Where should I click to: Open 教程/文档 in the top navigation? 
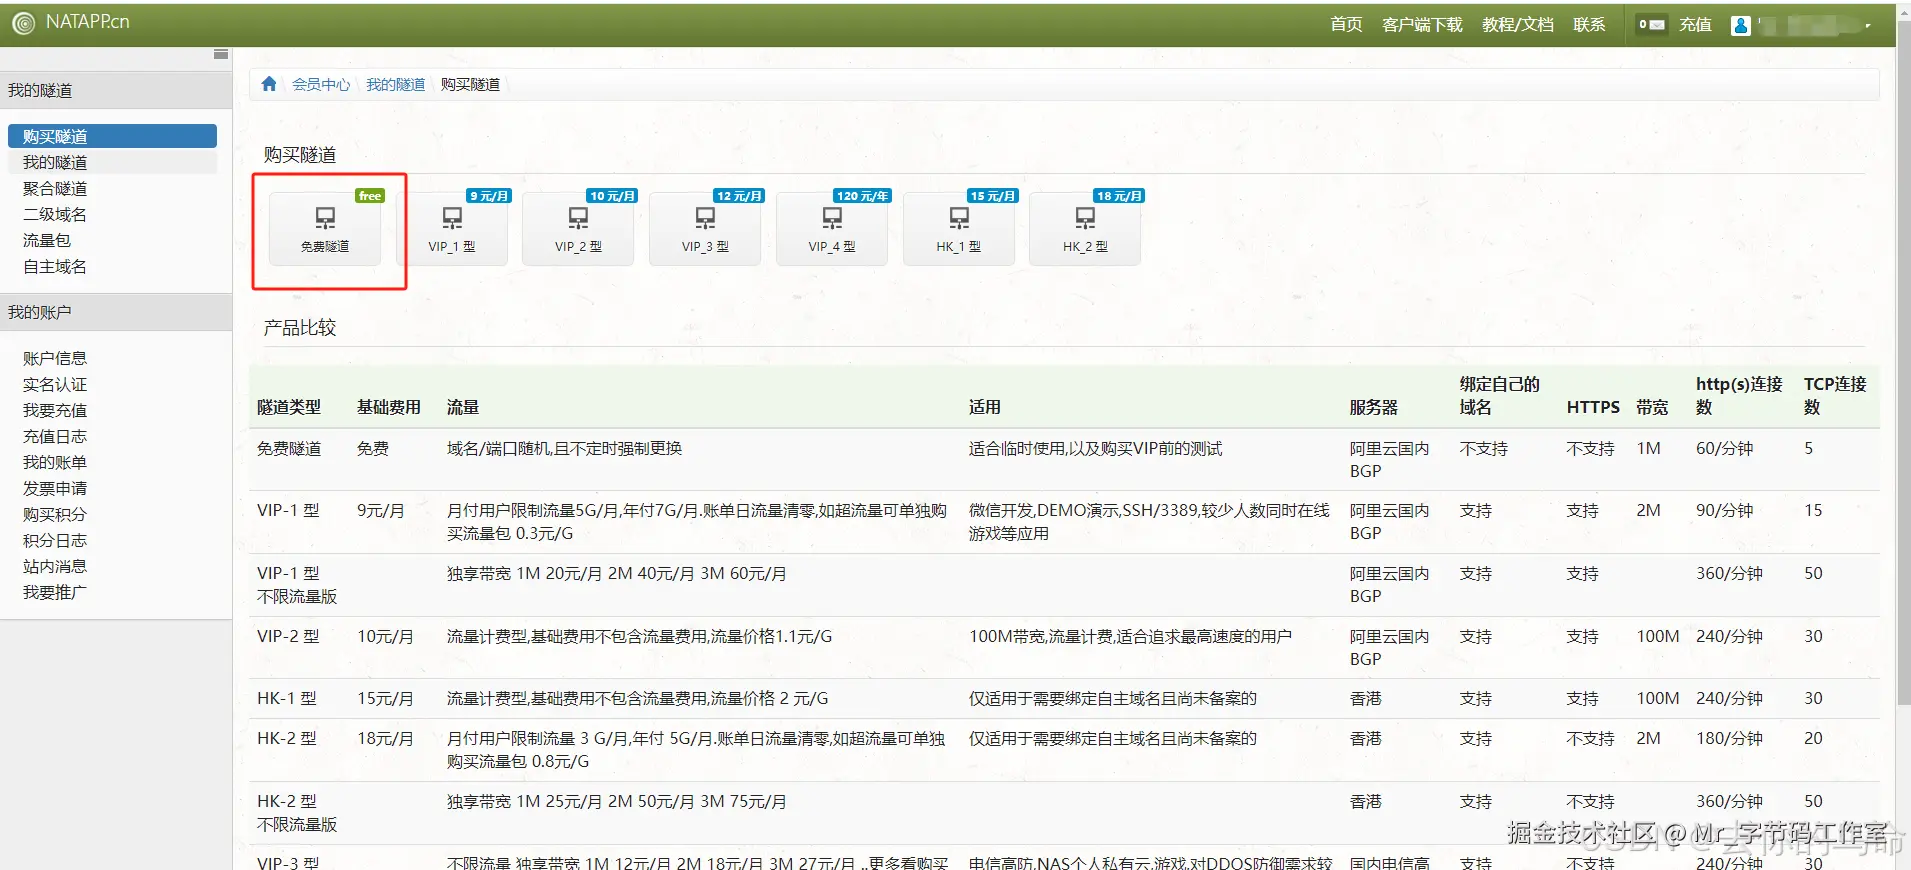coord(1518,24)
